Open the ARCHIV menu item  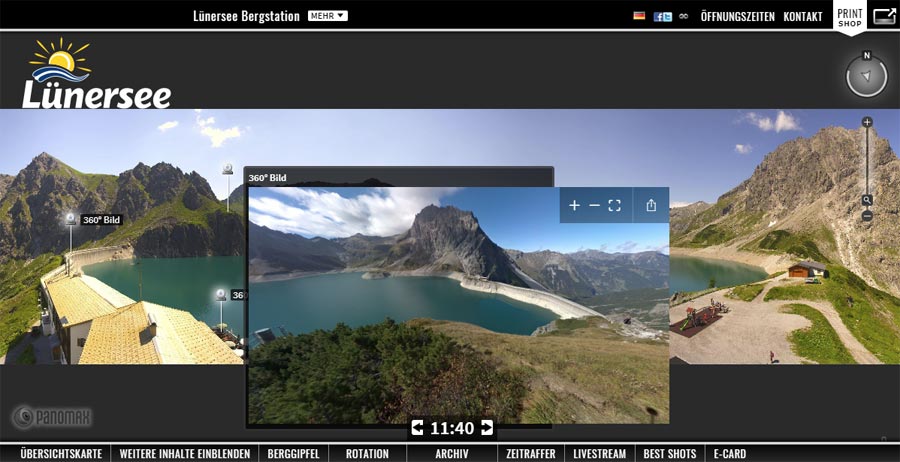452,453
